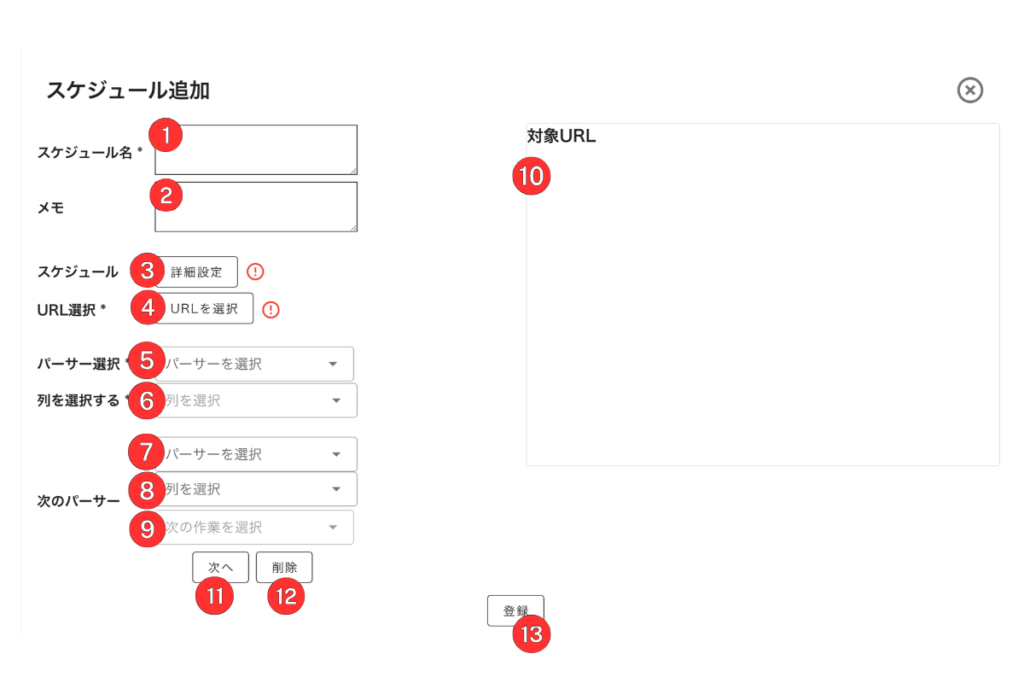This screenshot has height=683, width=1024.
Task: Expand the 列を選択する dropdown
Action: [260, 401]
